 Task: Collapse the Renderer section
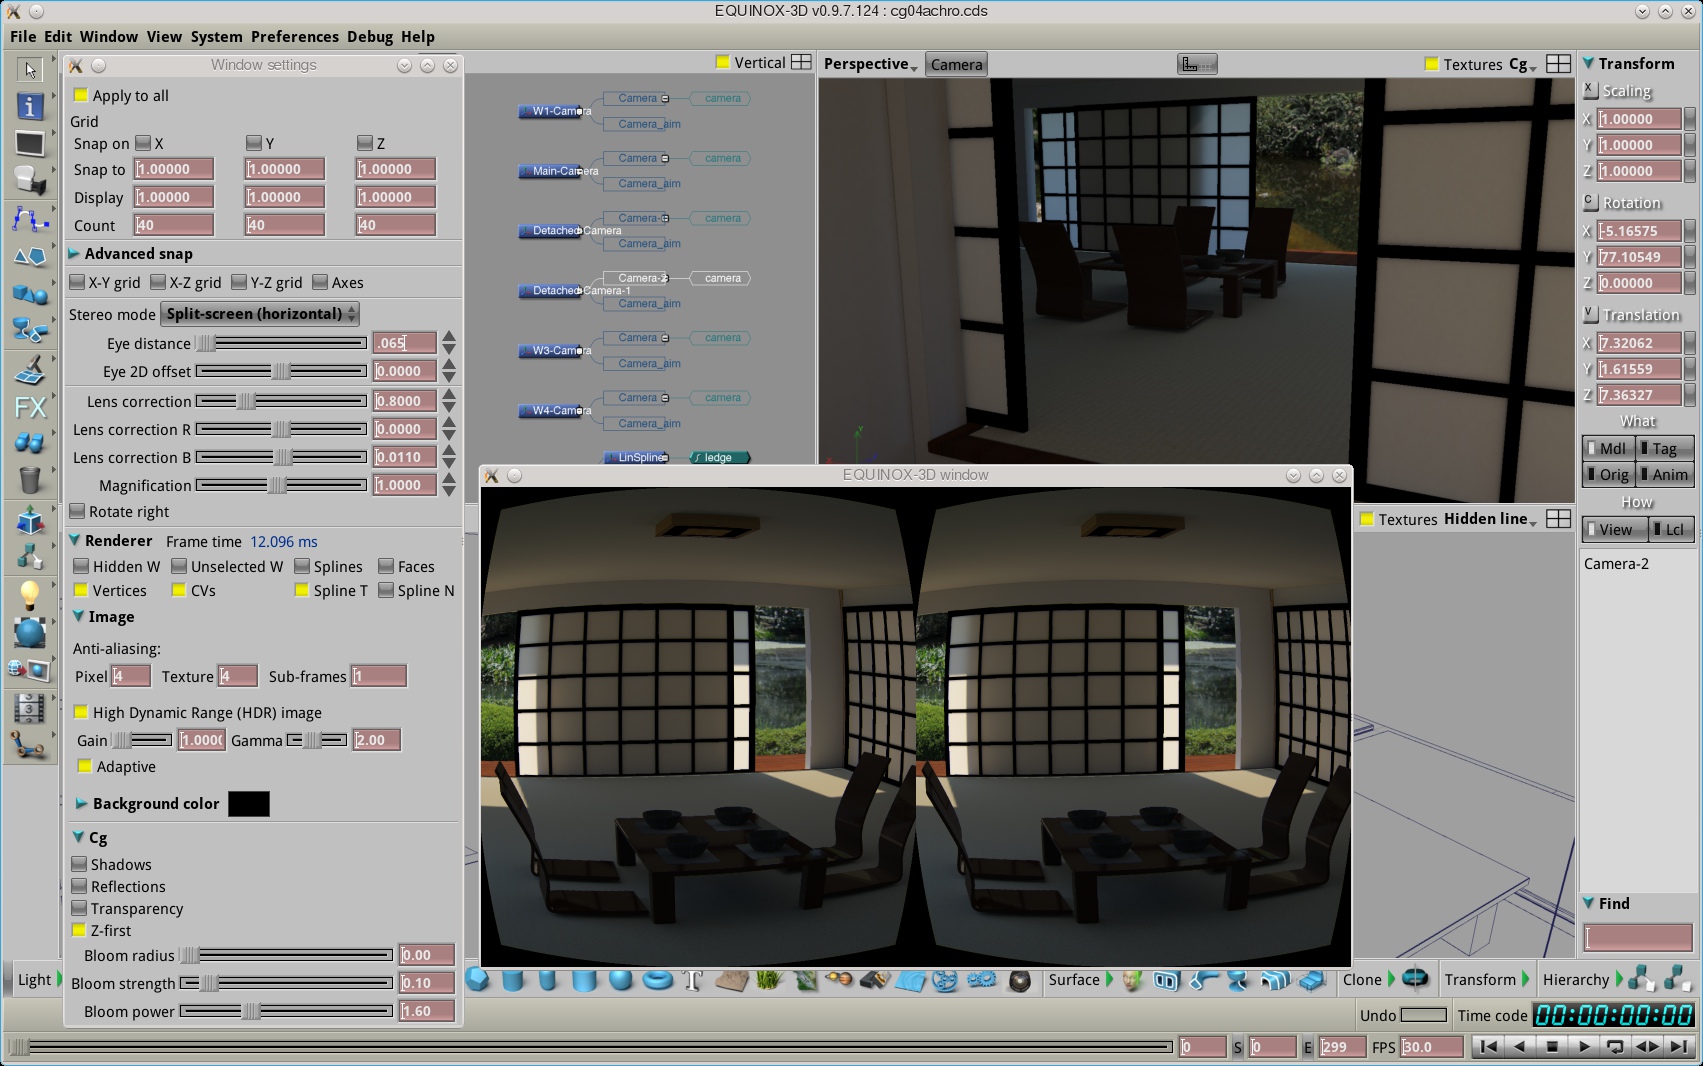pos(75,540)
